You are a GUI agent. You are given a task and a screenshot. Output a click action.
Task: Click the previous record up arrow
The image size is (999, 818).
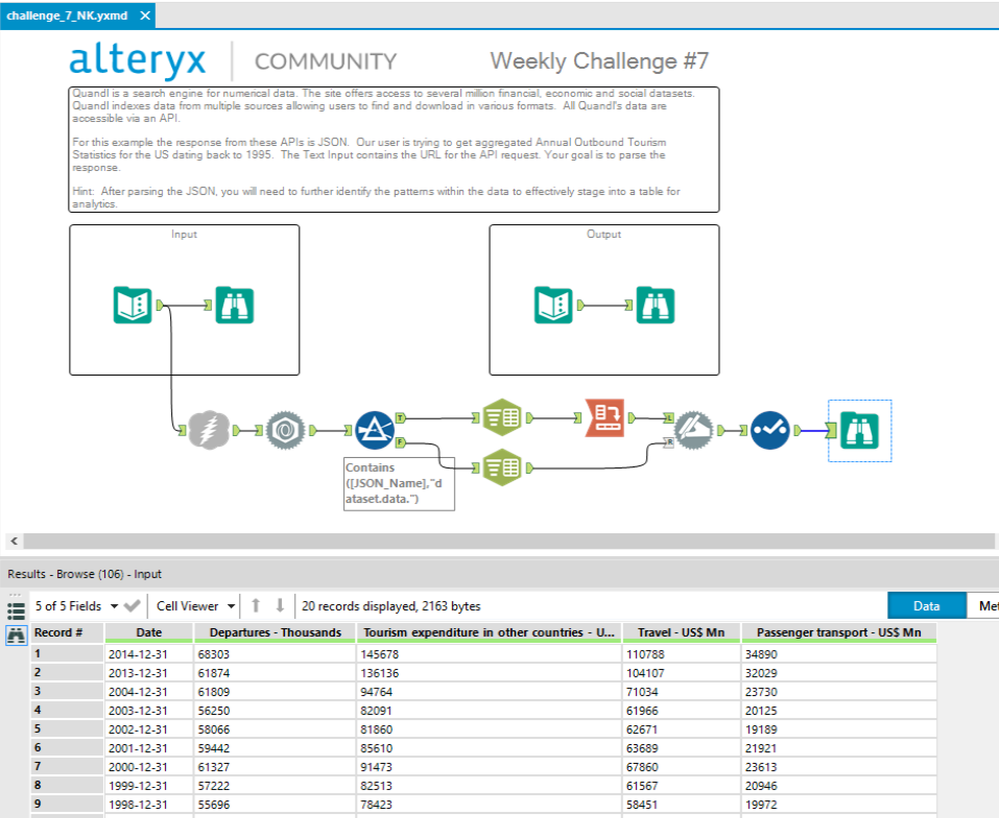[x=255, y=605]
